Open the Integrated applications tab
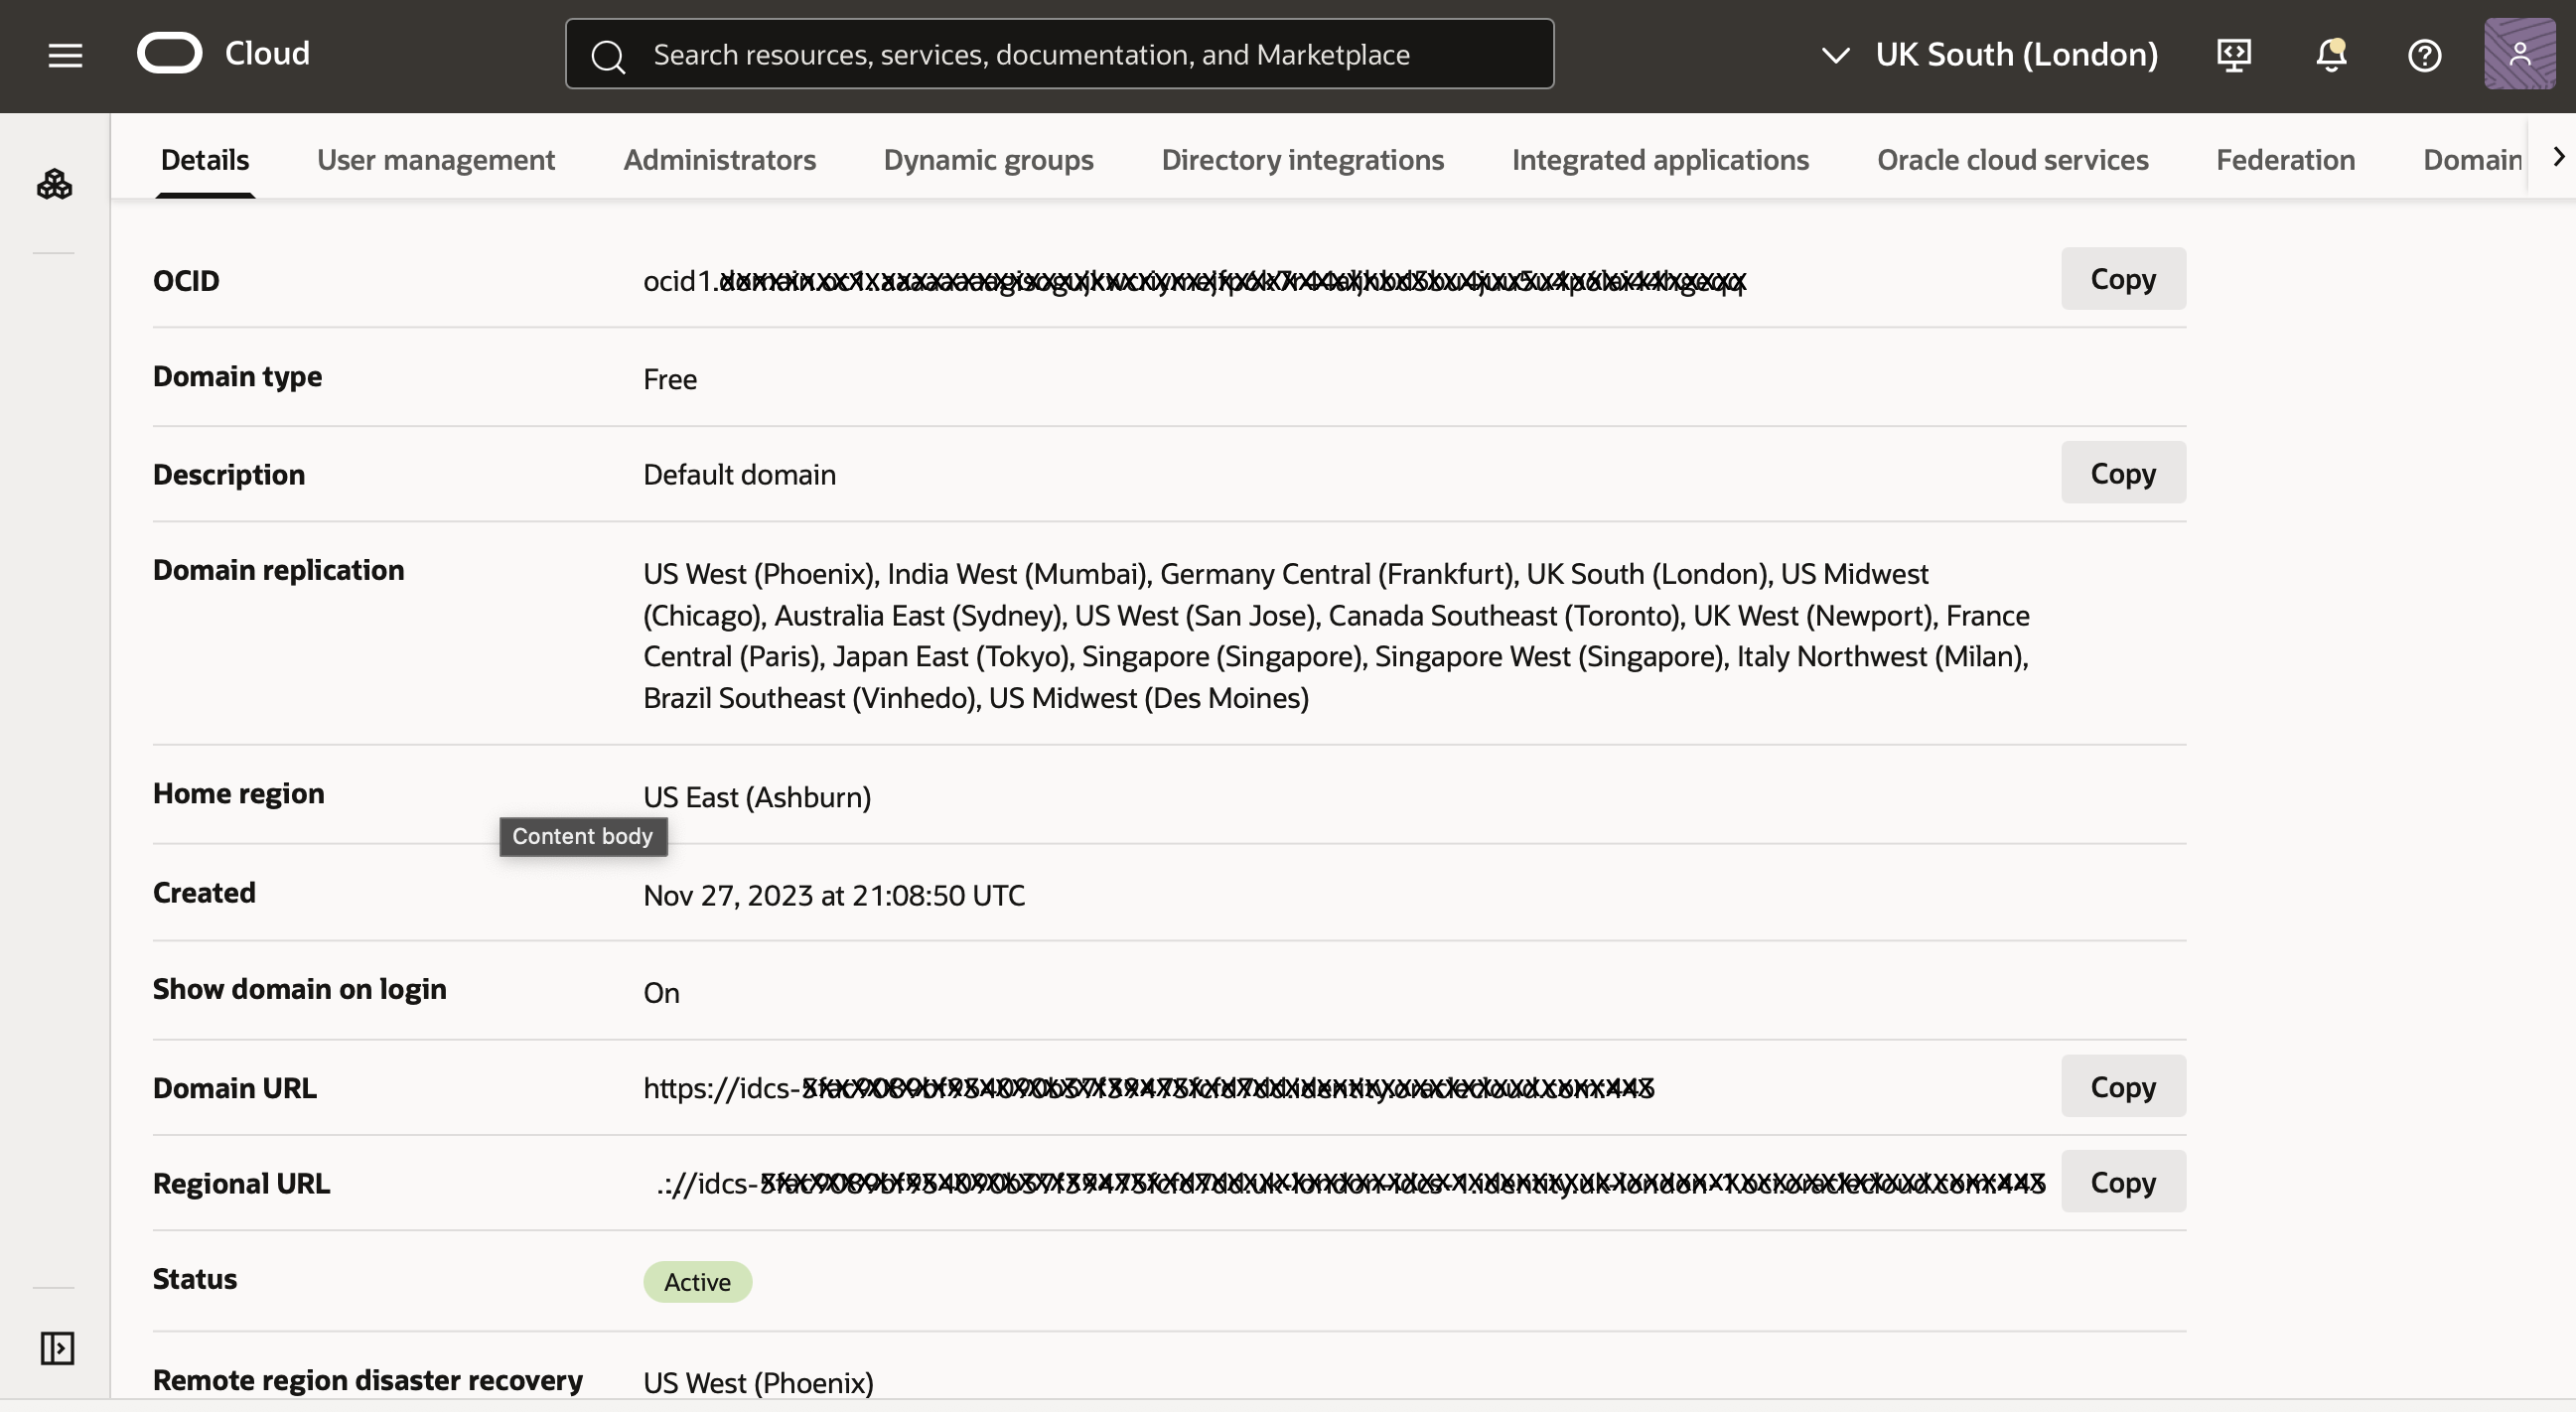Viewport: 2576px width, 1412px height. pos(1659,160)
